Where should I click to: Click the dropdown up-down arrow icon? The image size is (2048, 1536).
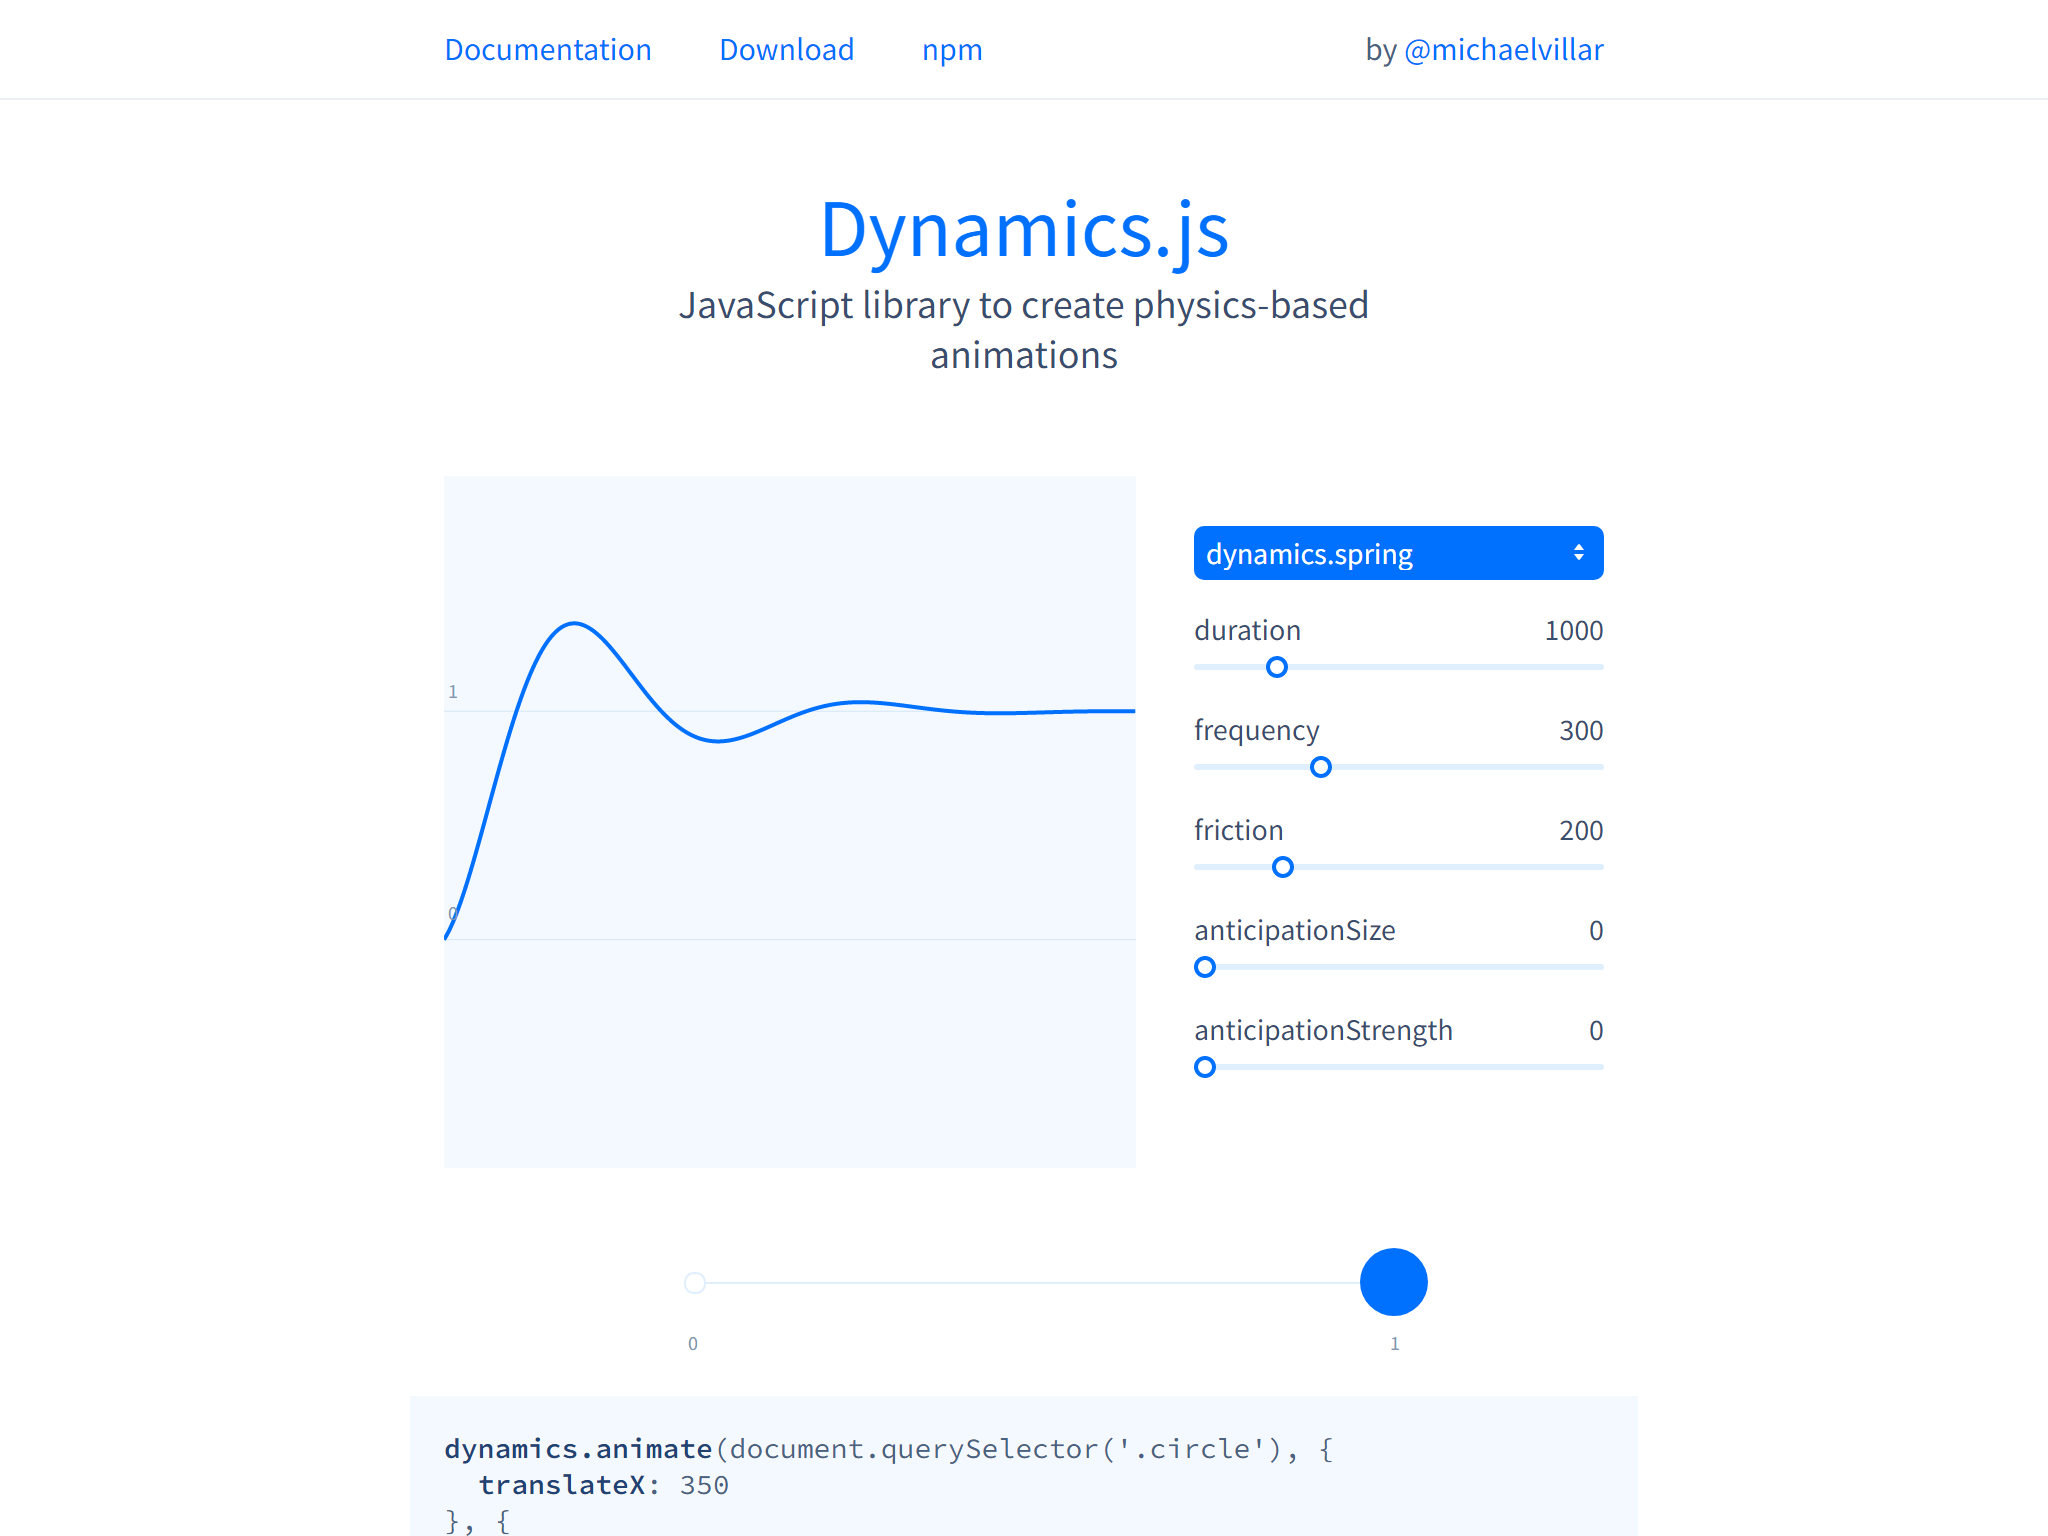(x=1578, y=552)
